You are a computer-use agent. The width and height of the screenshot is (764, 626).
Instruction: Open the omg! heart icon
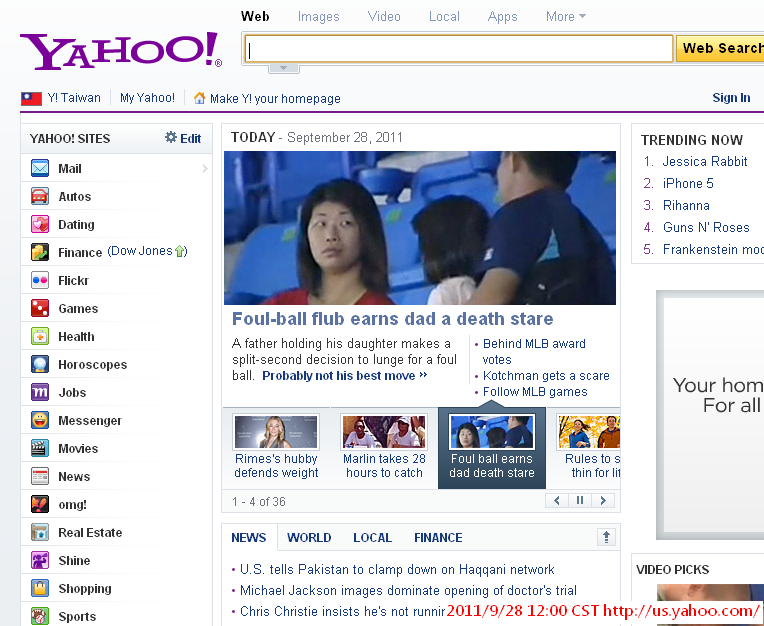coord(40,504)
